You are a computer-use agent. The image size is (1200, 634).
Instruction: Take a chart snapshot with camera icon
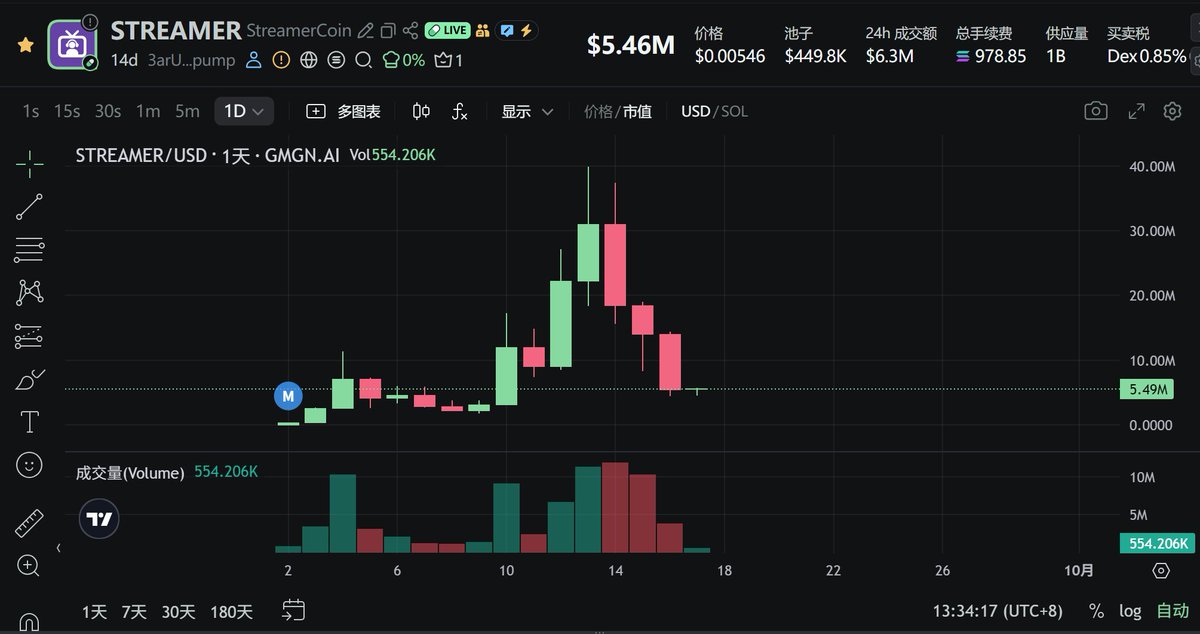tap(1096, 111)
